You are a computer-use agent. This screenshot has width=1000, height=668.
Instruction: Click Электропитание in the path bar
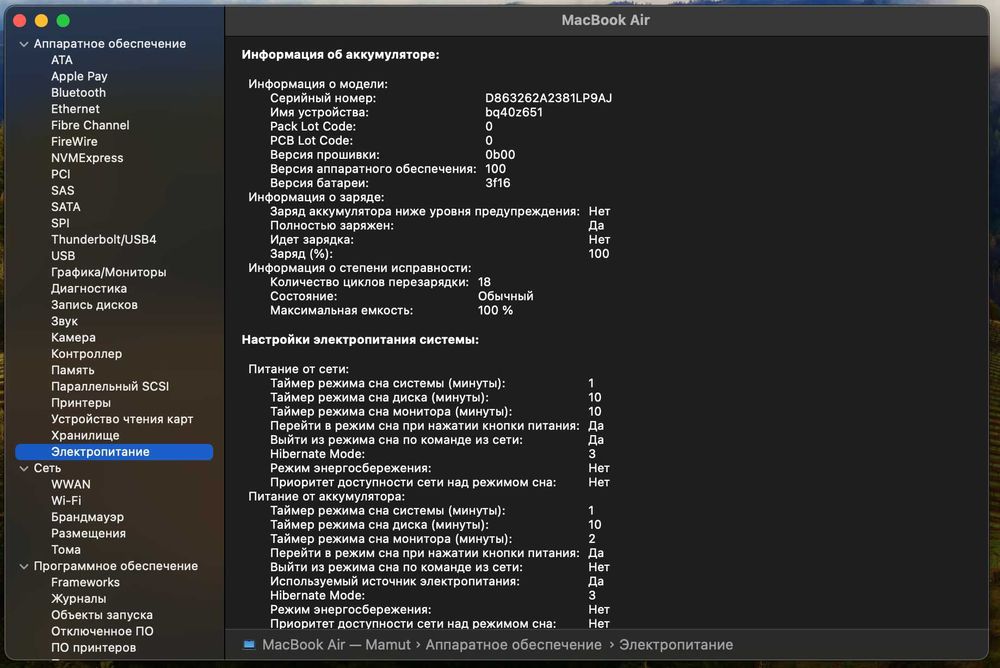[x=676, y=645]
